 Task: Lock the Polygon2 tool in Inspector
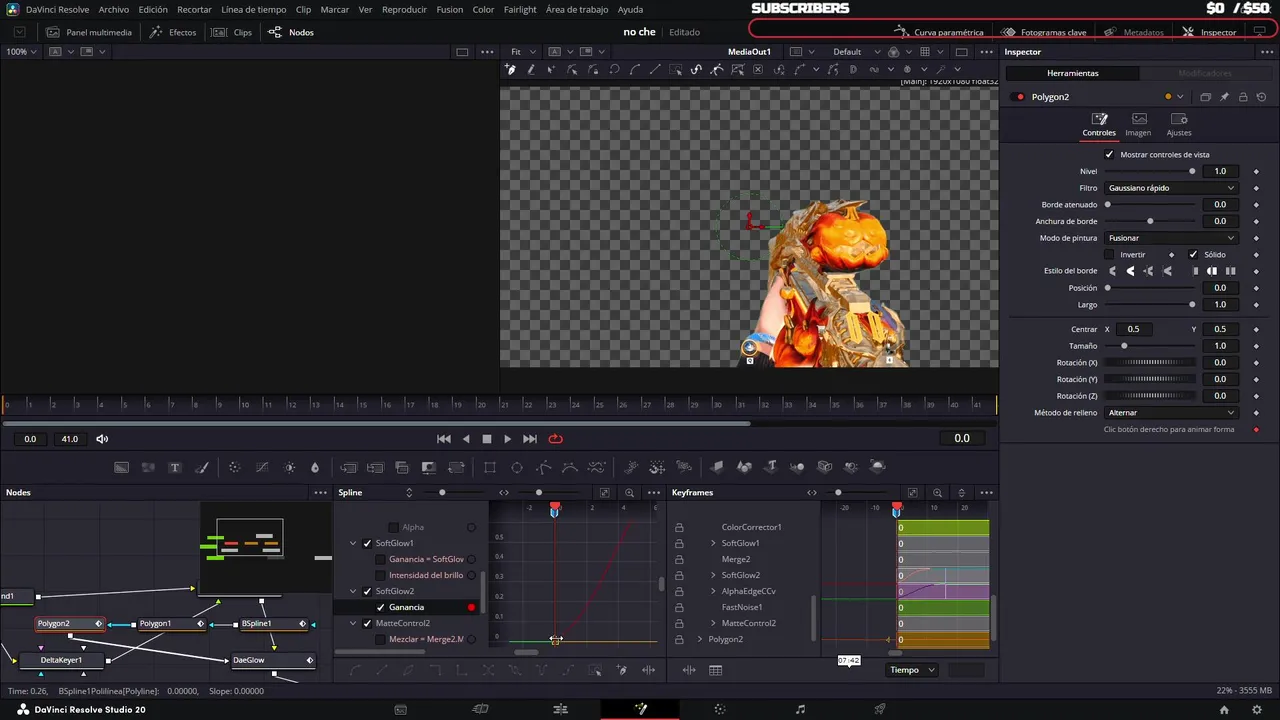[1243, 97]
